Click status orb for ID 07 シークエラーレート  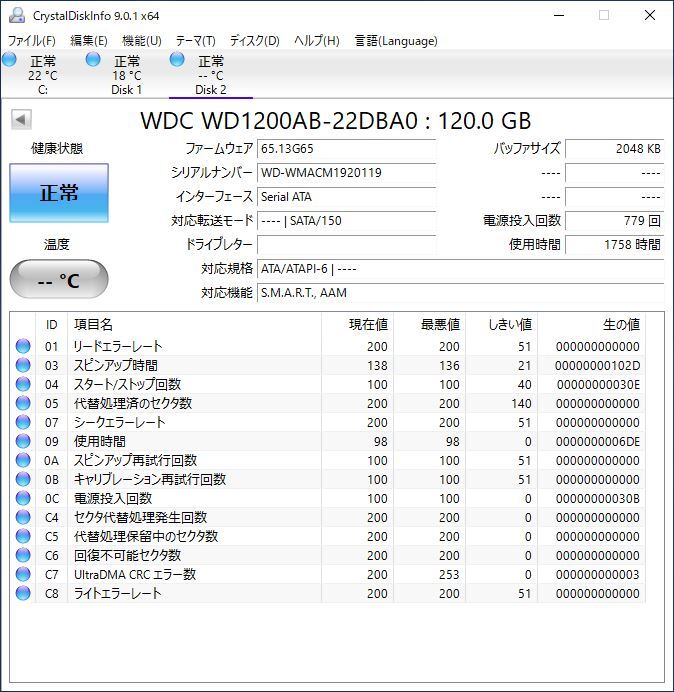click(23, 422)
